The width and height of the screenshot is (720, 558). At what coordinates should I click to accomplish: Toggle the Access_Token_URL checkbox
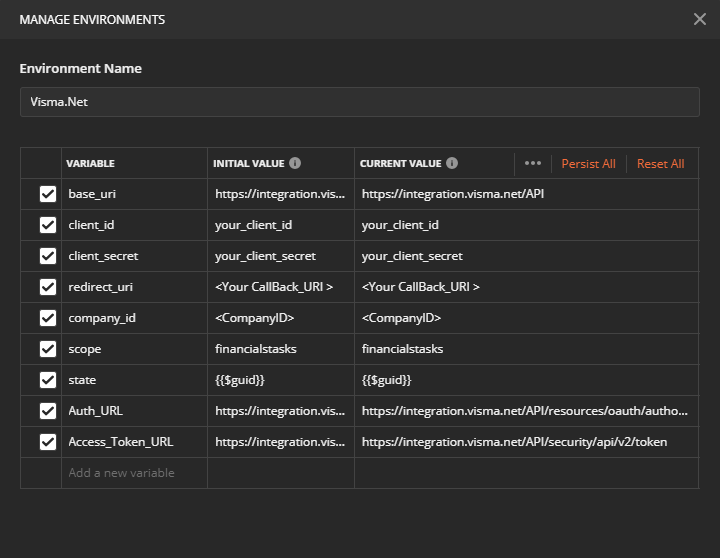(47, 442)
